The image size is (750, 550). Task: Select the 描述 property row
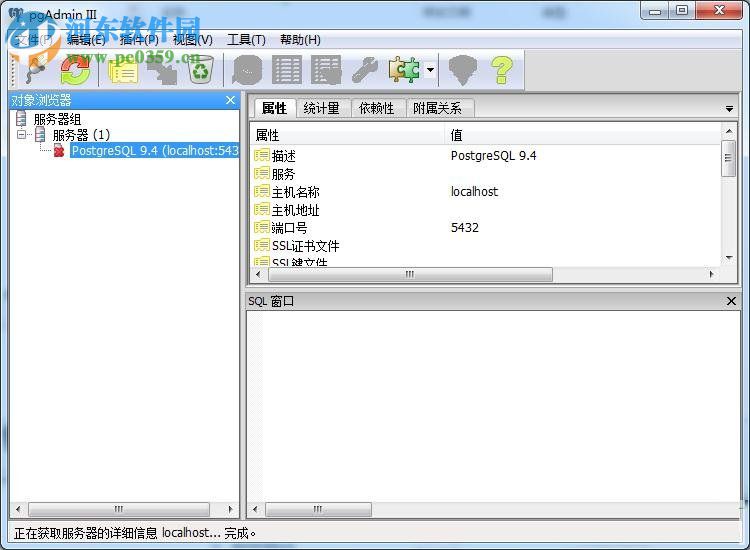click(x=485, y=156)
